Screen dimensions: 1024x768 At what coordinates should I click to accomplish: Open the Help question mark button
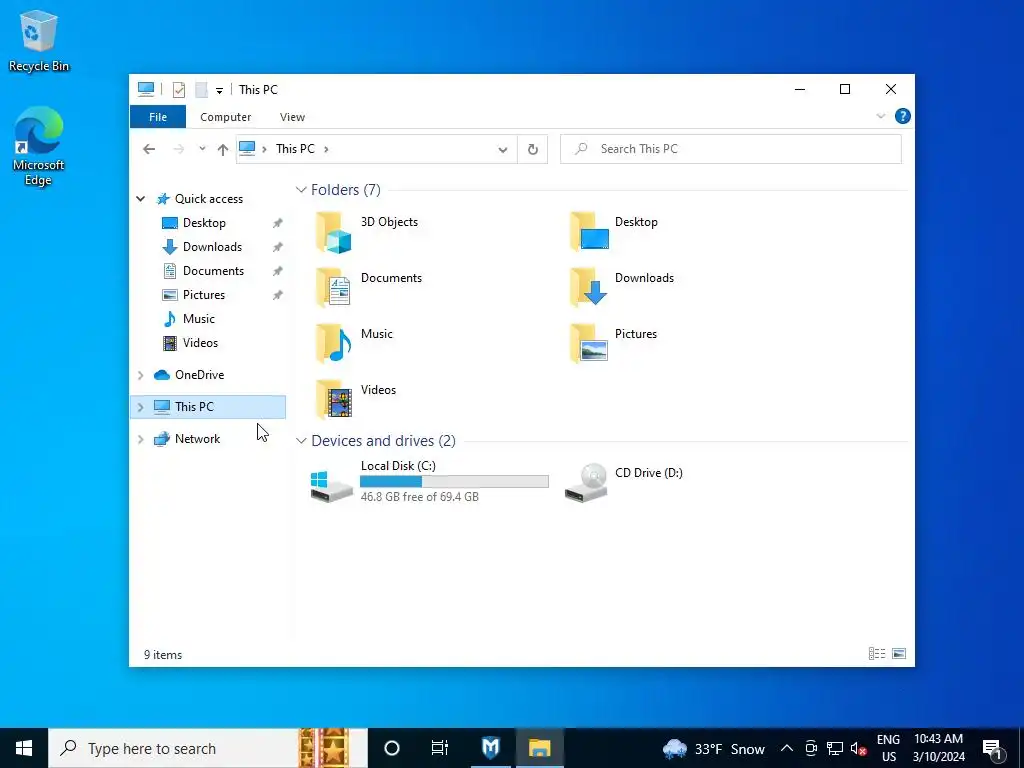(903, 116)
